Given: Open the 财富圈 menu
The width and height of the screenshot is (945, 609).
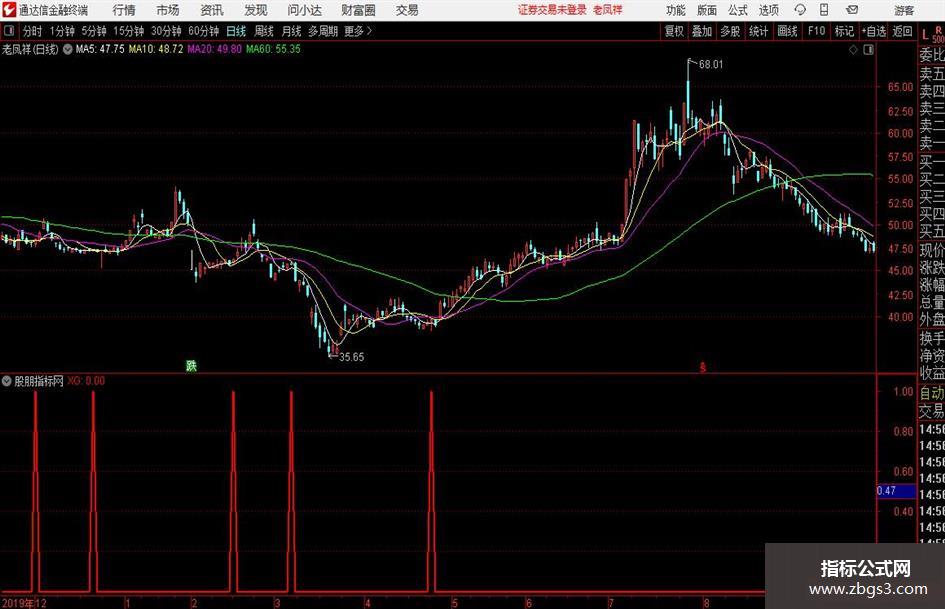Looking at the screenshot, I should [x=358, y=10].
